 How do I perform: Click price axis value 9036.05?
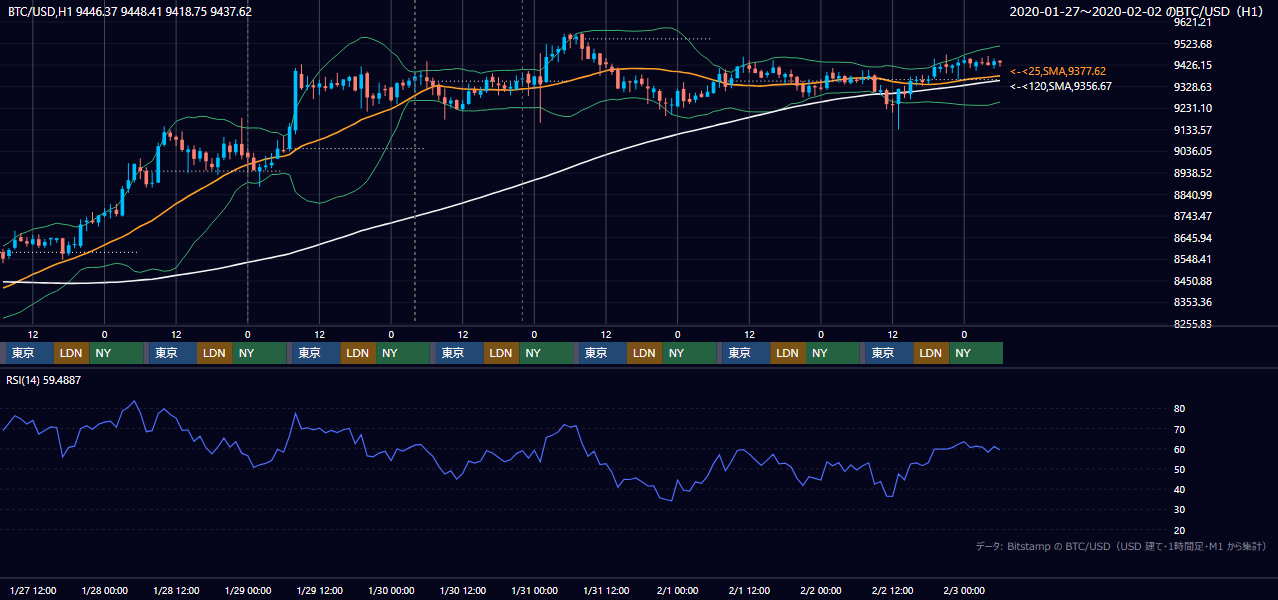click(x=1193, y=151)
